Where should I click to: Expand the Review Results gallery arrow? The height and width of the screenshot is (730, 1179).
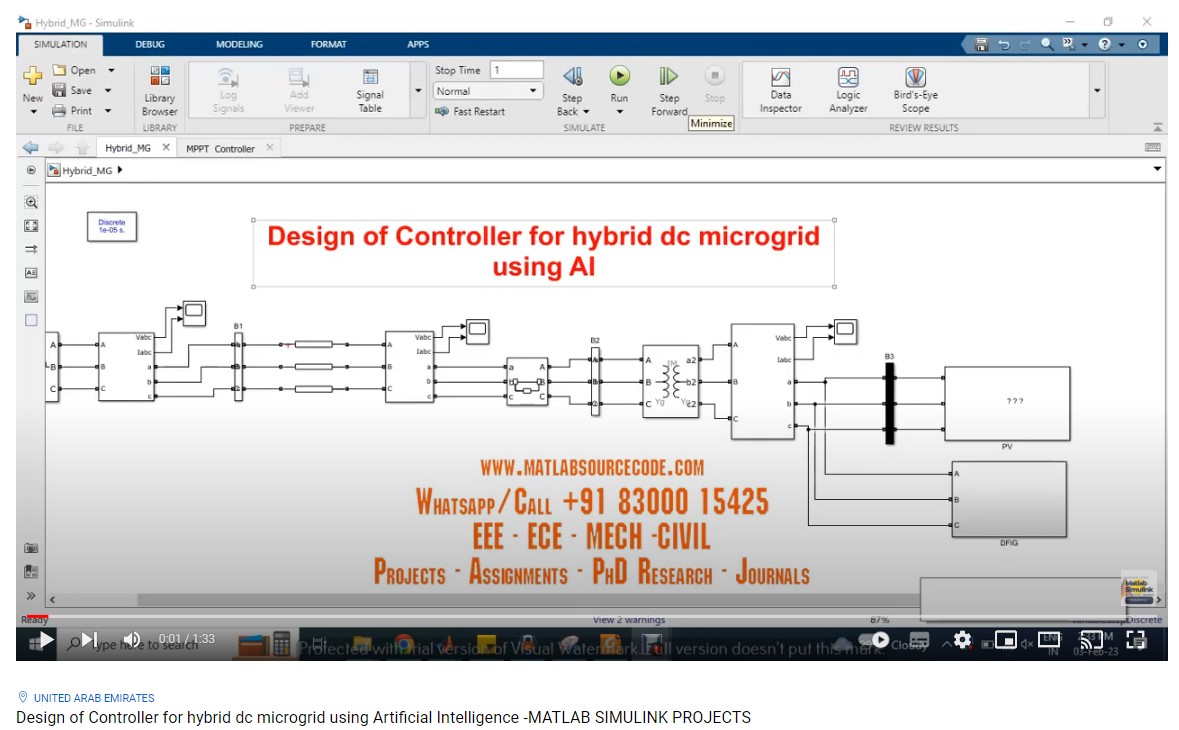point(1097,91)
